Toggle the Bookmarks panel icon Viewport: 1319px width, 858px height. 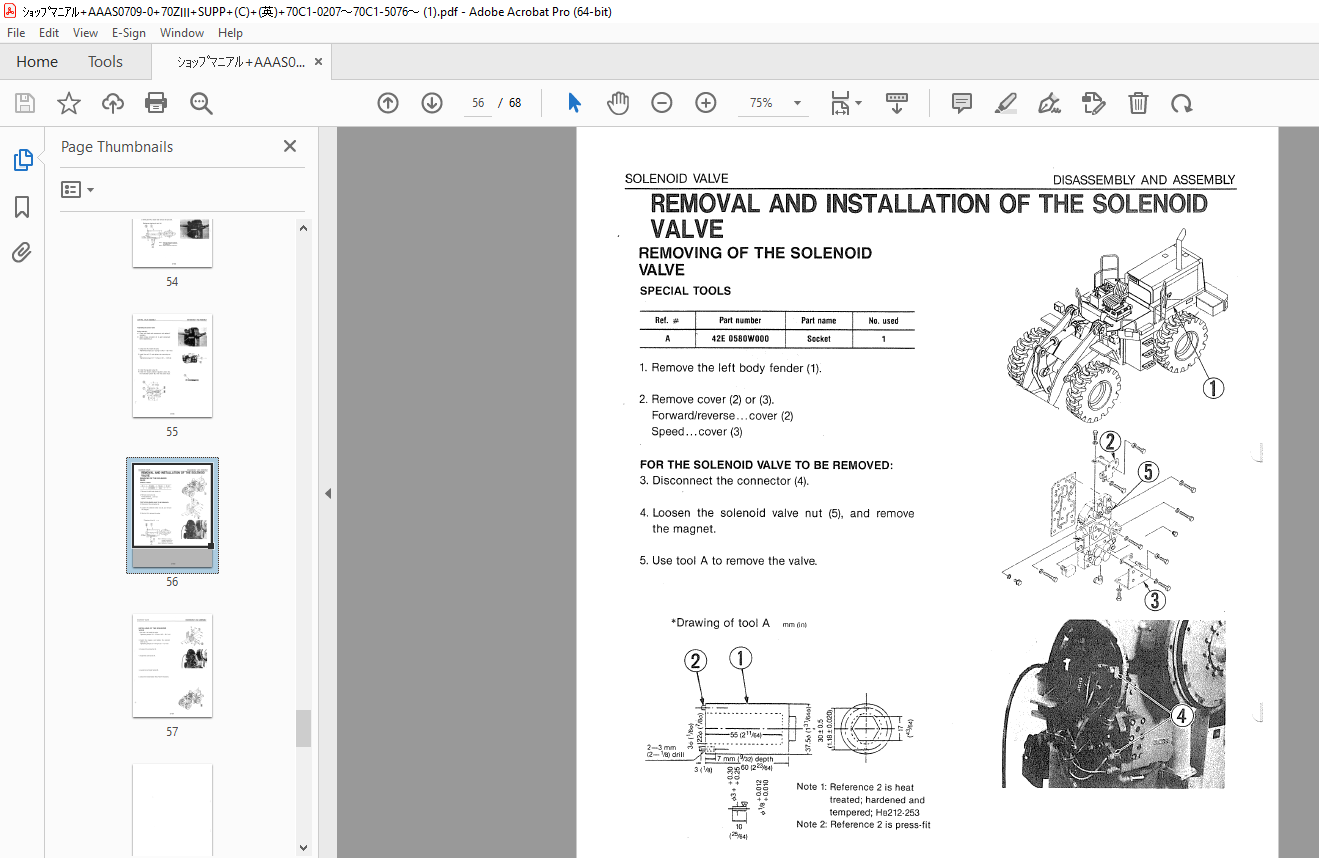[x=22, y=207]
